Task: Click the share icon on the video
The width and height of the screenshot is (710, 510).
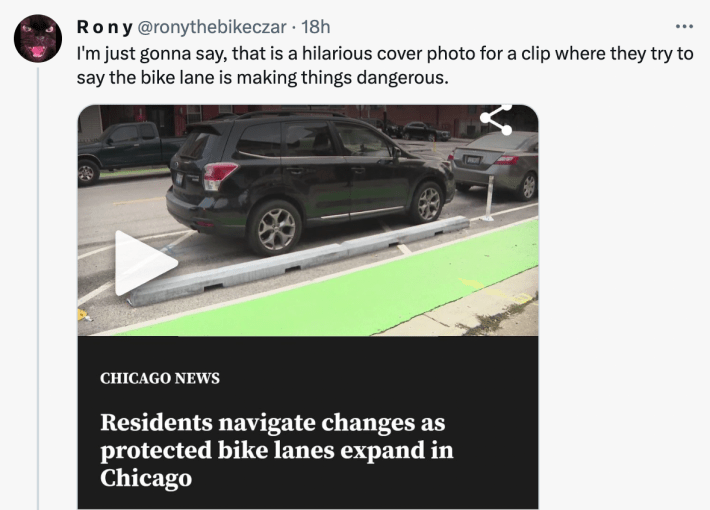Action: point(495,118)
